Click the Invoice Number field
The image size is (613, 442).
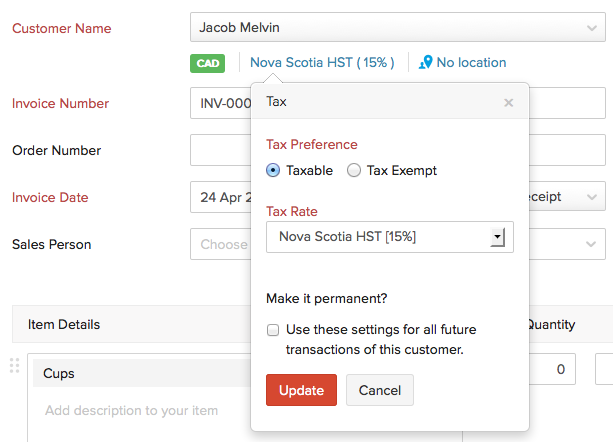[x=219, y=103]
